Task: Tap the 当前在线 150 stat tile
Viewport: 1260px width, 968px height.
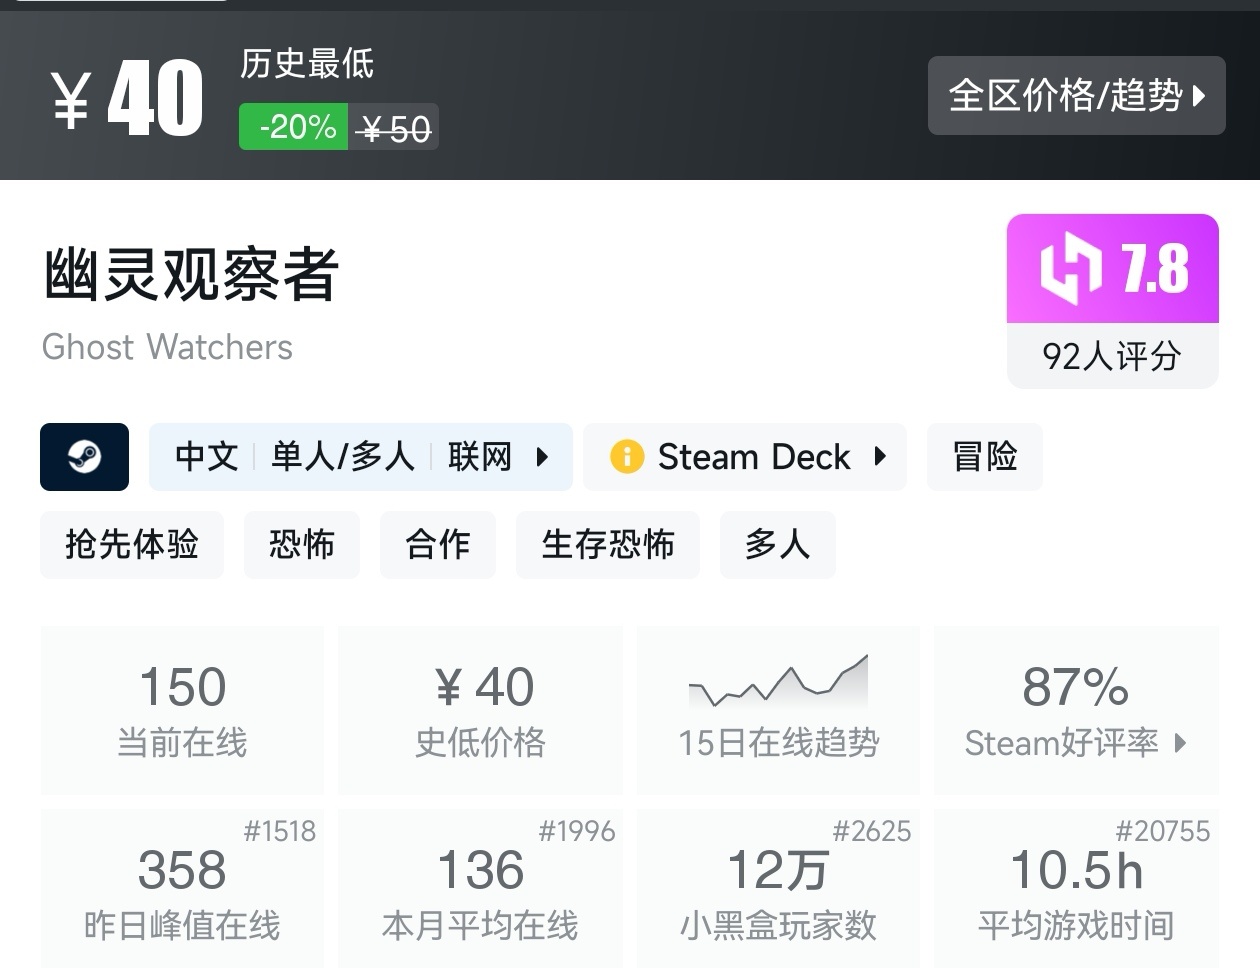Action: click(x=182, y=710)
